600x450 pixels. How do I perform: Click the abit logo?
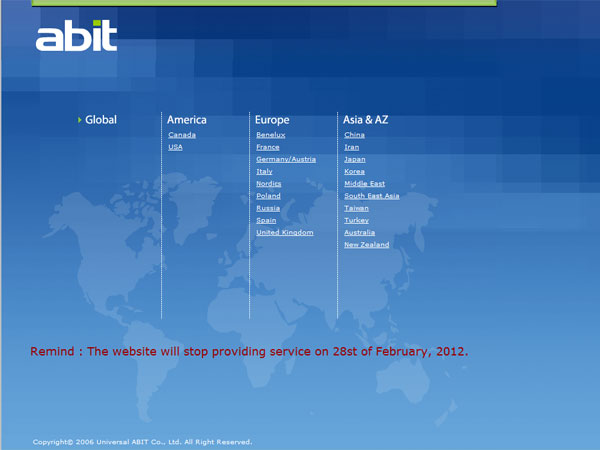click(x=76, y=36)
